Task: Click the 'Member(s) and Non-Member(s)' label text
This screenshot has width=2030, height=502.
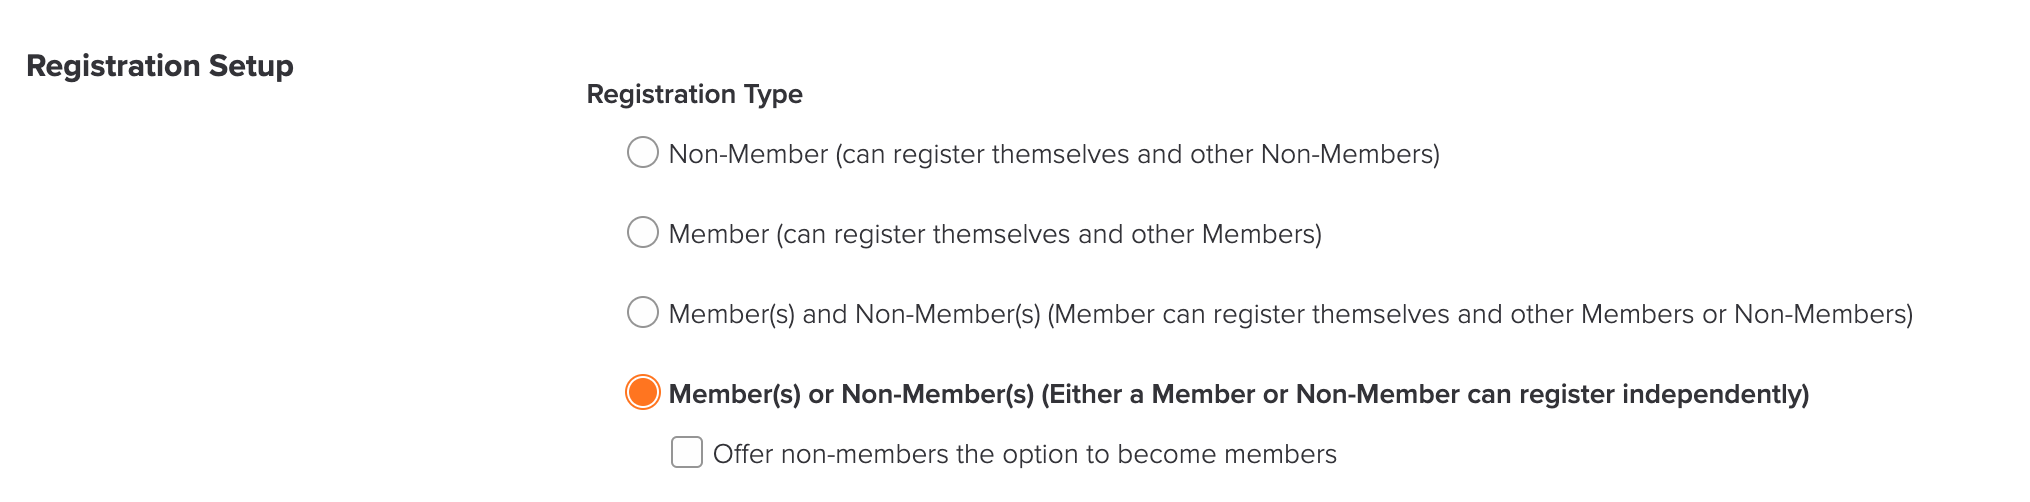Action: tap(854, 314)
